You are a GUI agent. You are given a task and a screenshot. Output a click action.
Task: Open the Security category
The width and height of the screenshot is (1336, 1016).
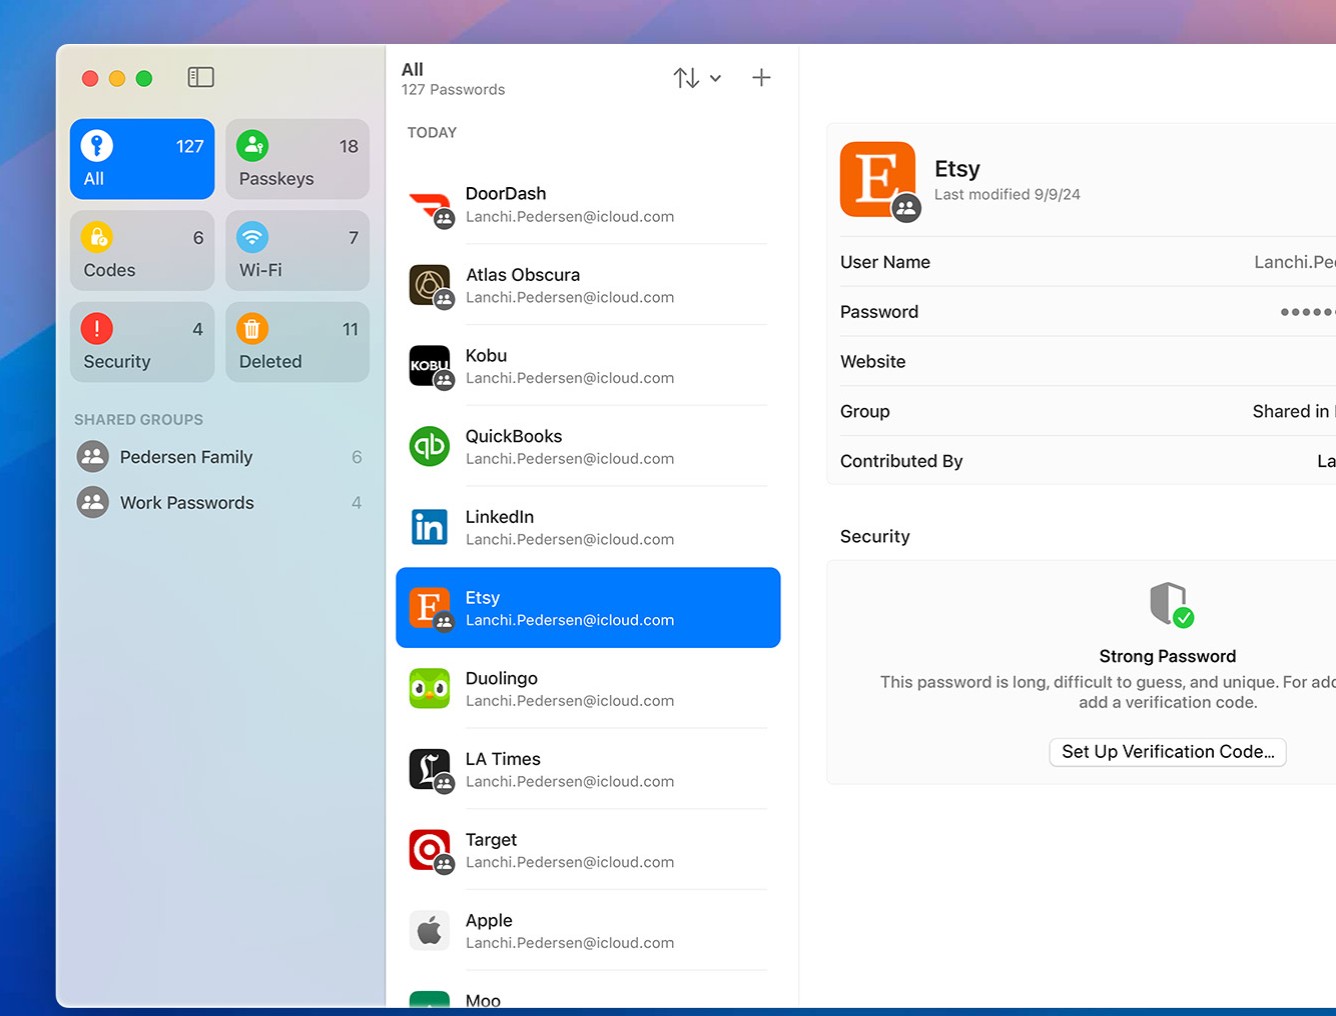(142, 342)
